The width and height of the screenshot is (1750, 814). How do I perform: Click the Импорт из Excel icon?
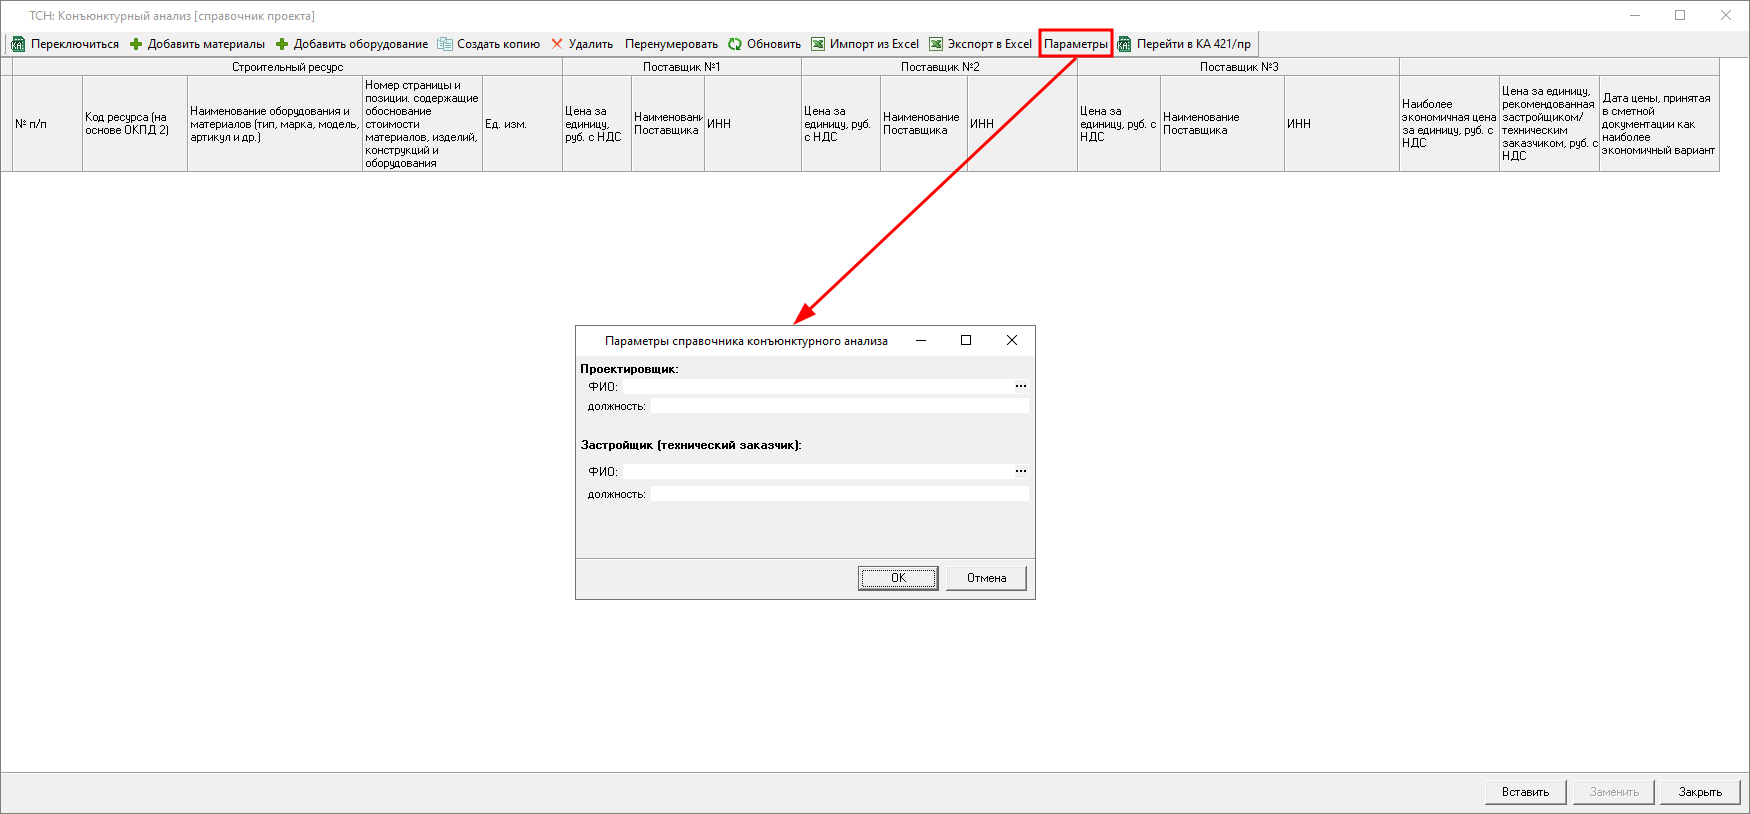click(x=818, y=44)
